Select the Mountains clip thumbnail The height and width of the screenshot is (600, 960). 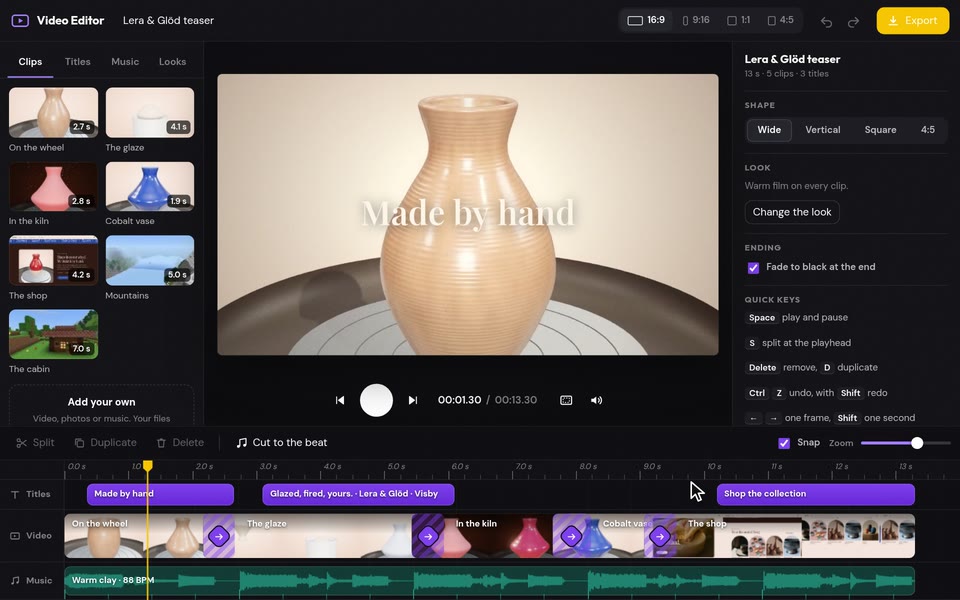click(150, 260)
